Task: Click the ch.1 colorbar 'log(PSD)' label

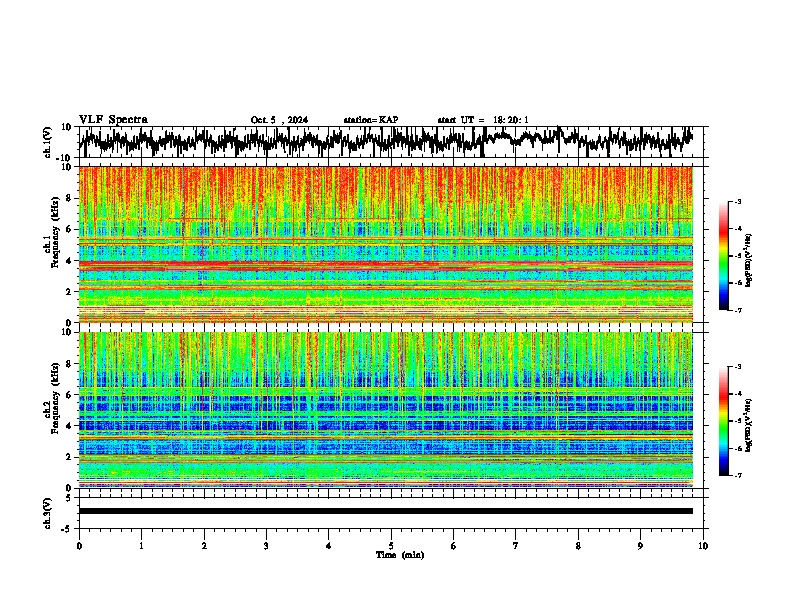Action: point(749,261)
